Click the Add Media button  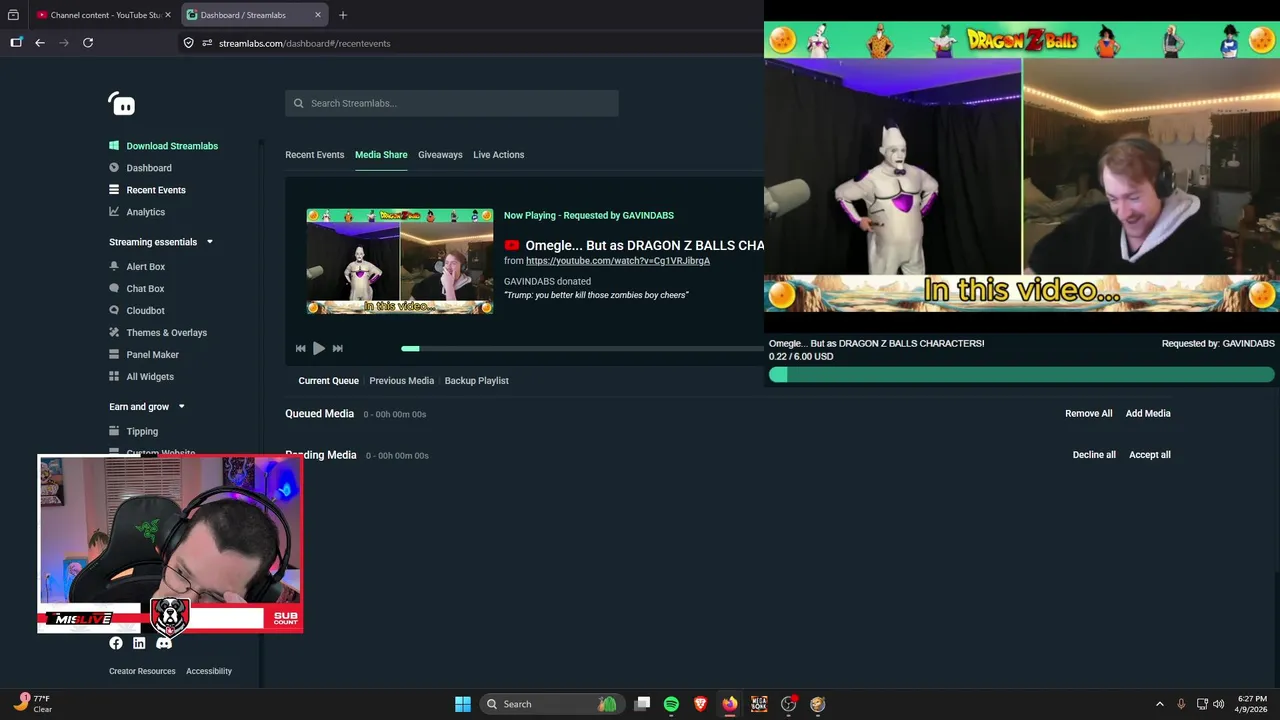(x=1148, y=413)
